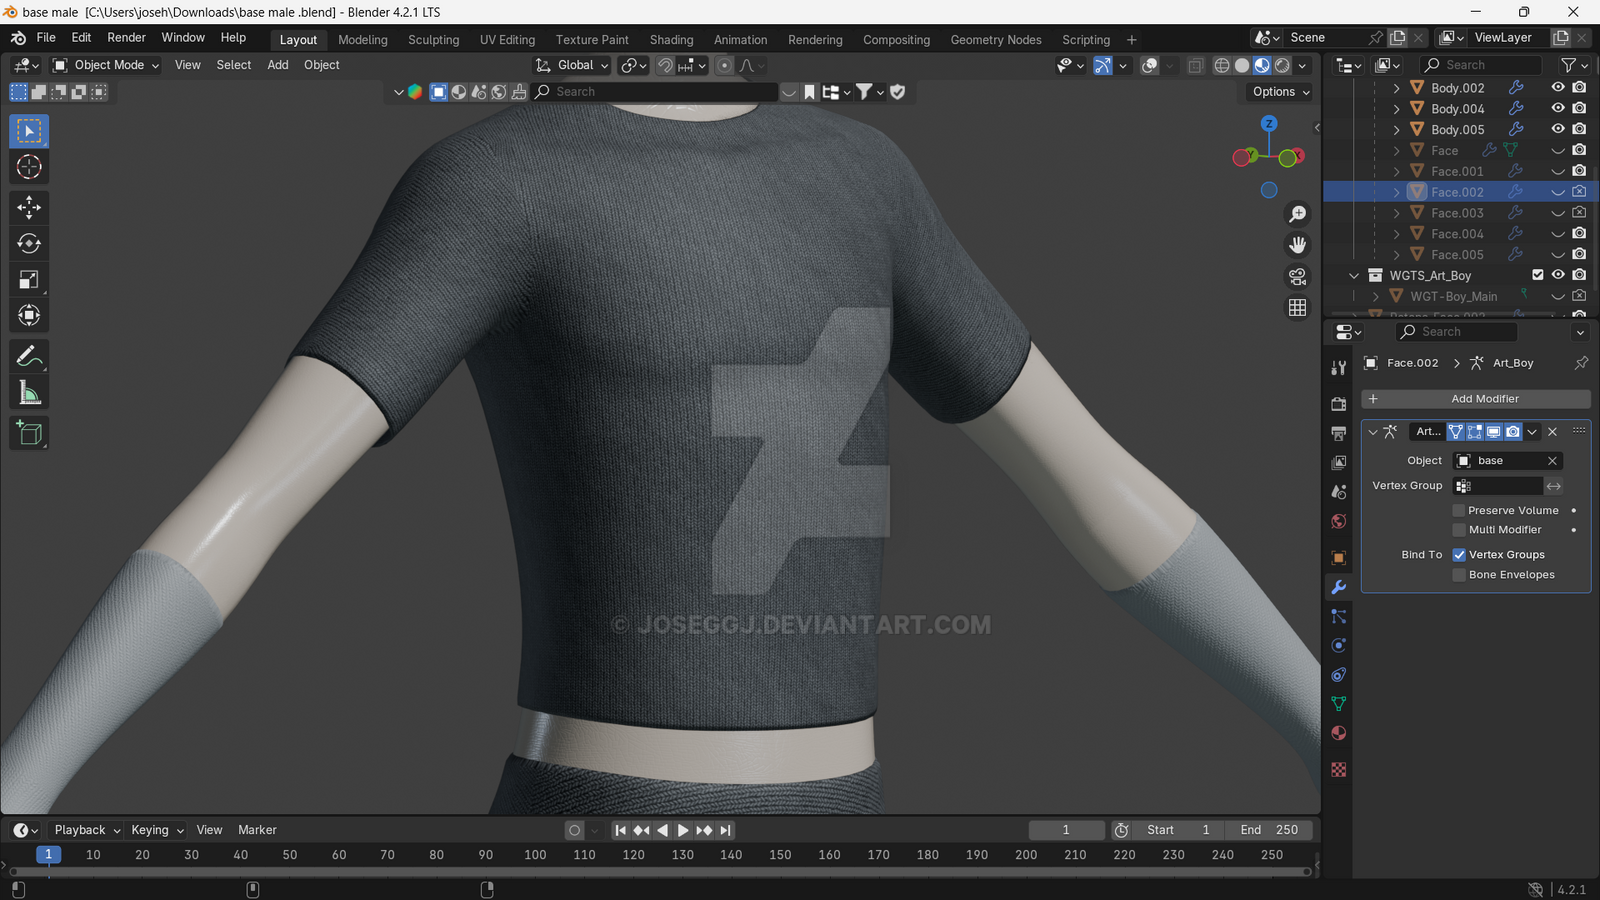Pin the properties editor context
The image size is (1600, 900).
(1581, 363)
